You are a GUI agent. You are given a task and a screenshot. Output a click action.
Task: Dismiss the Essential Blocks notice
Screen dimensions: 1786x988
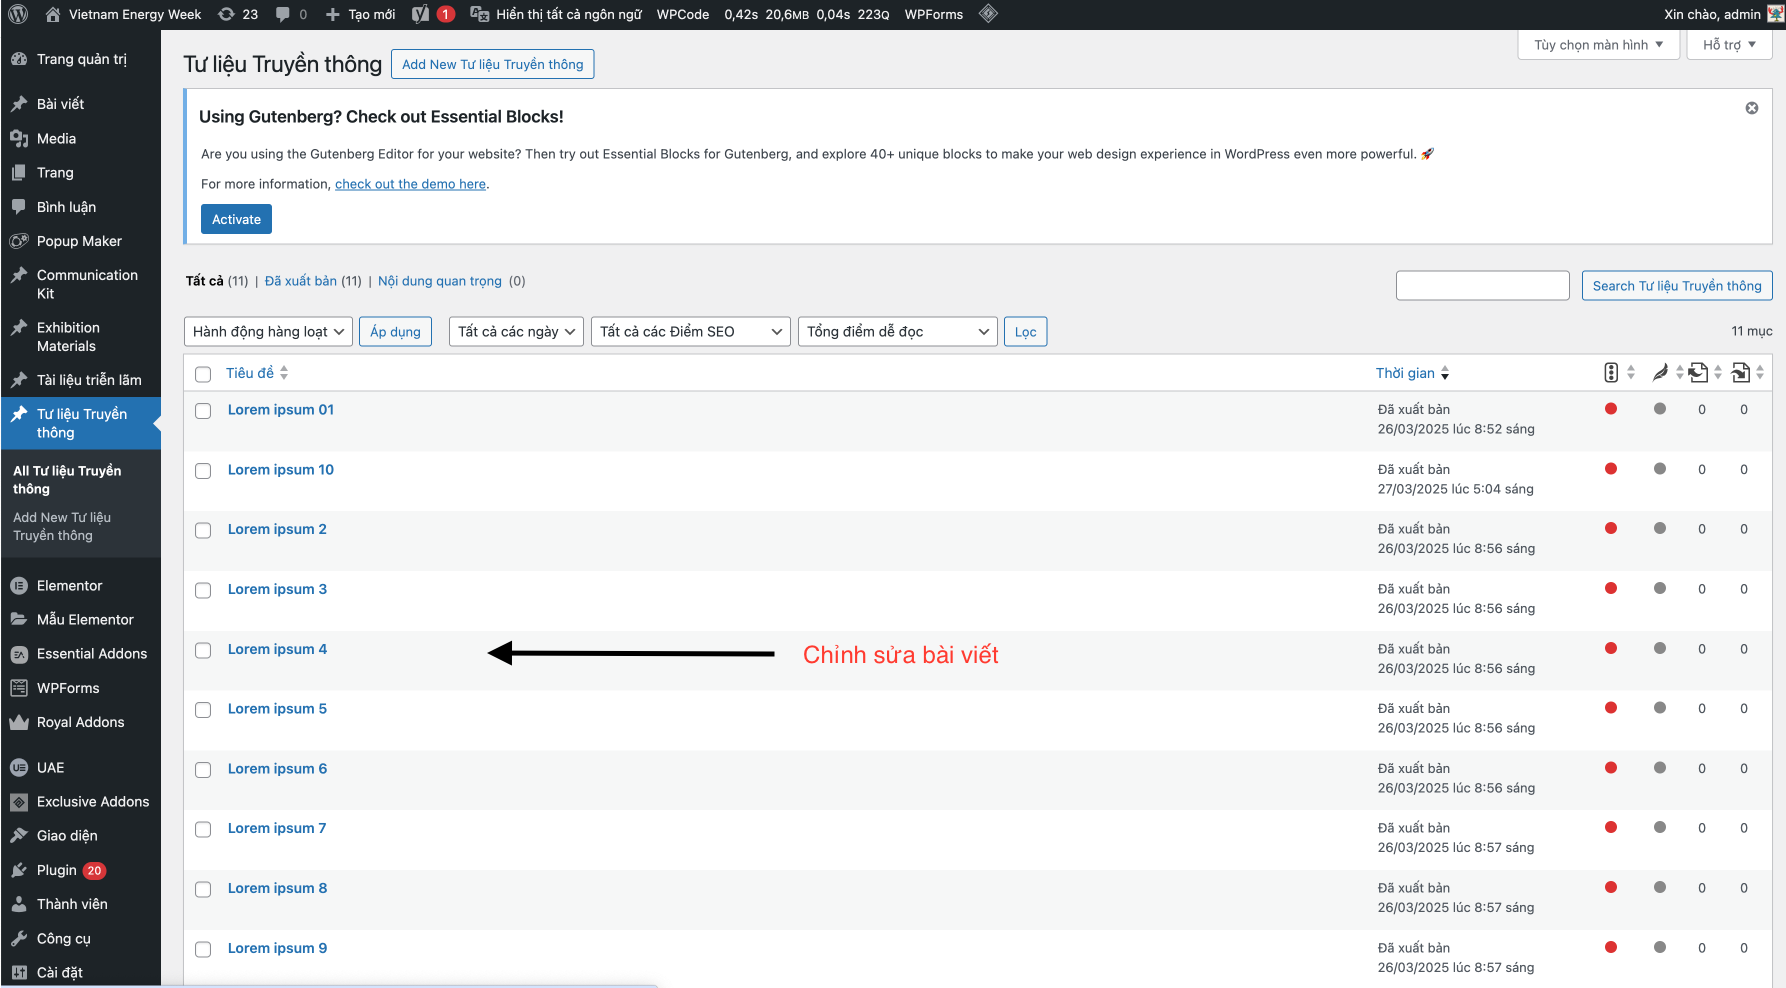tap(1751, 108)
